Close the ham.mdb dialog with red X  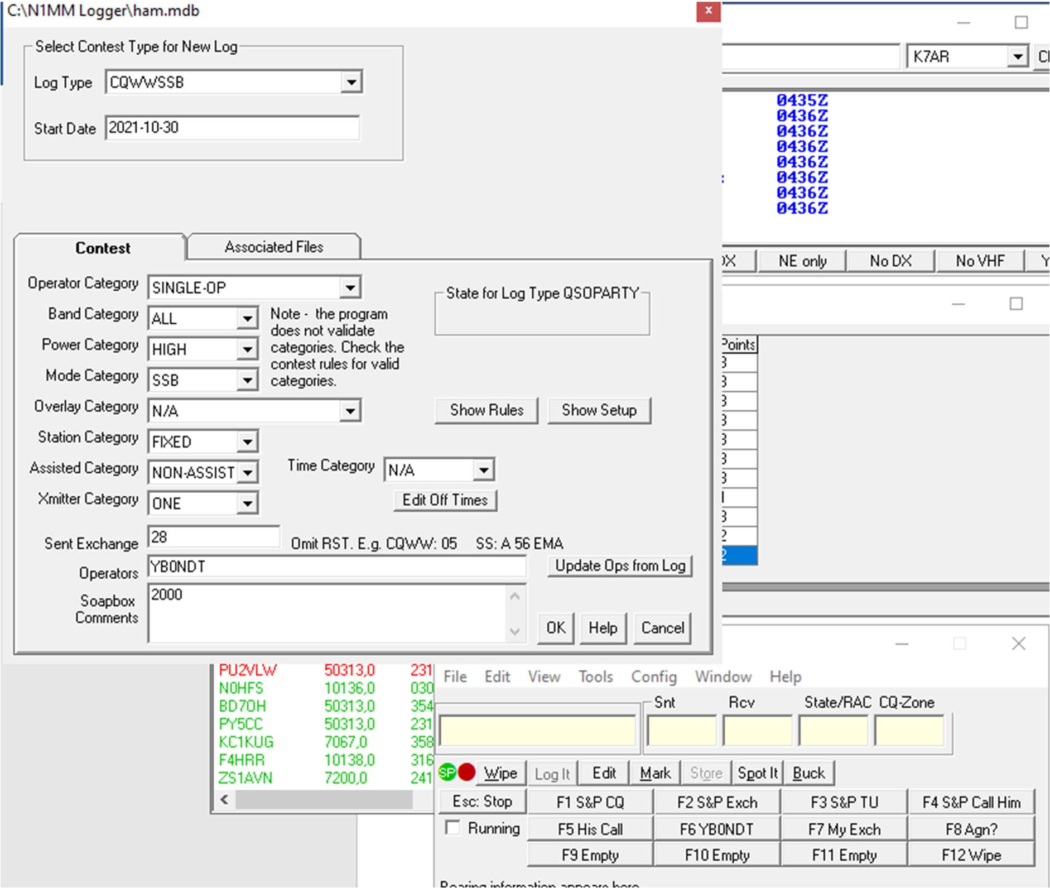pyautogui.click(x=708, y=11)
